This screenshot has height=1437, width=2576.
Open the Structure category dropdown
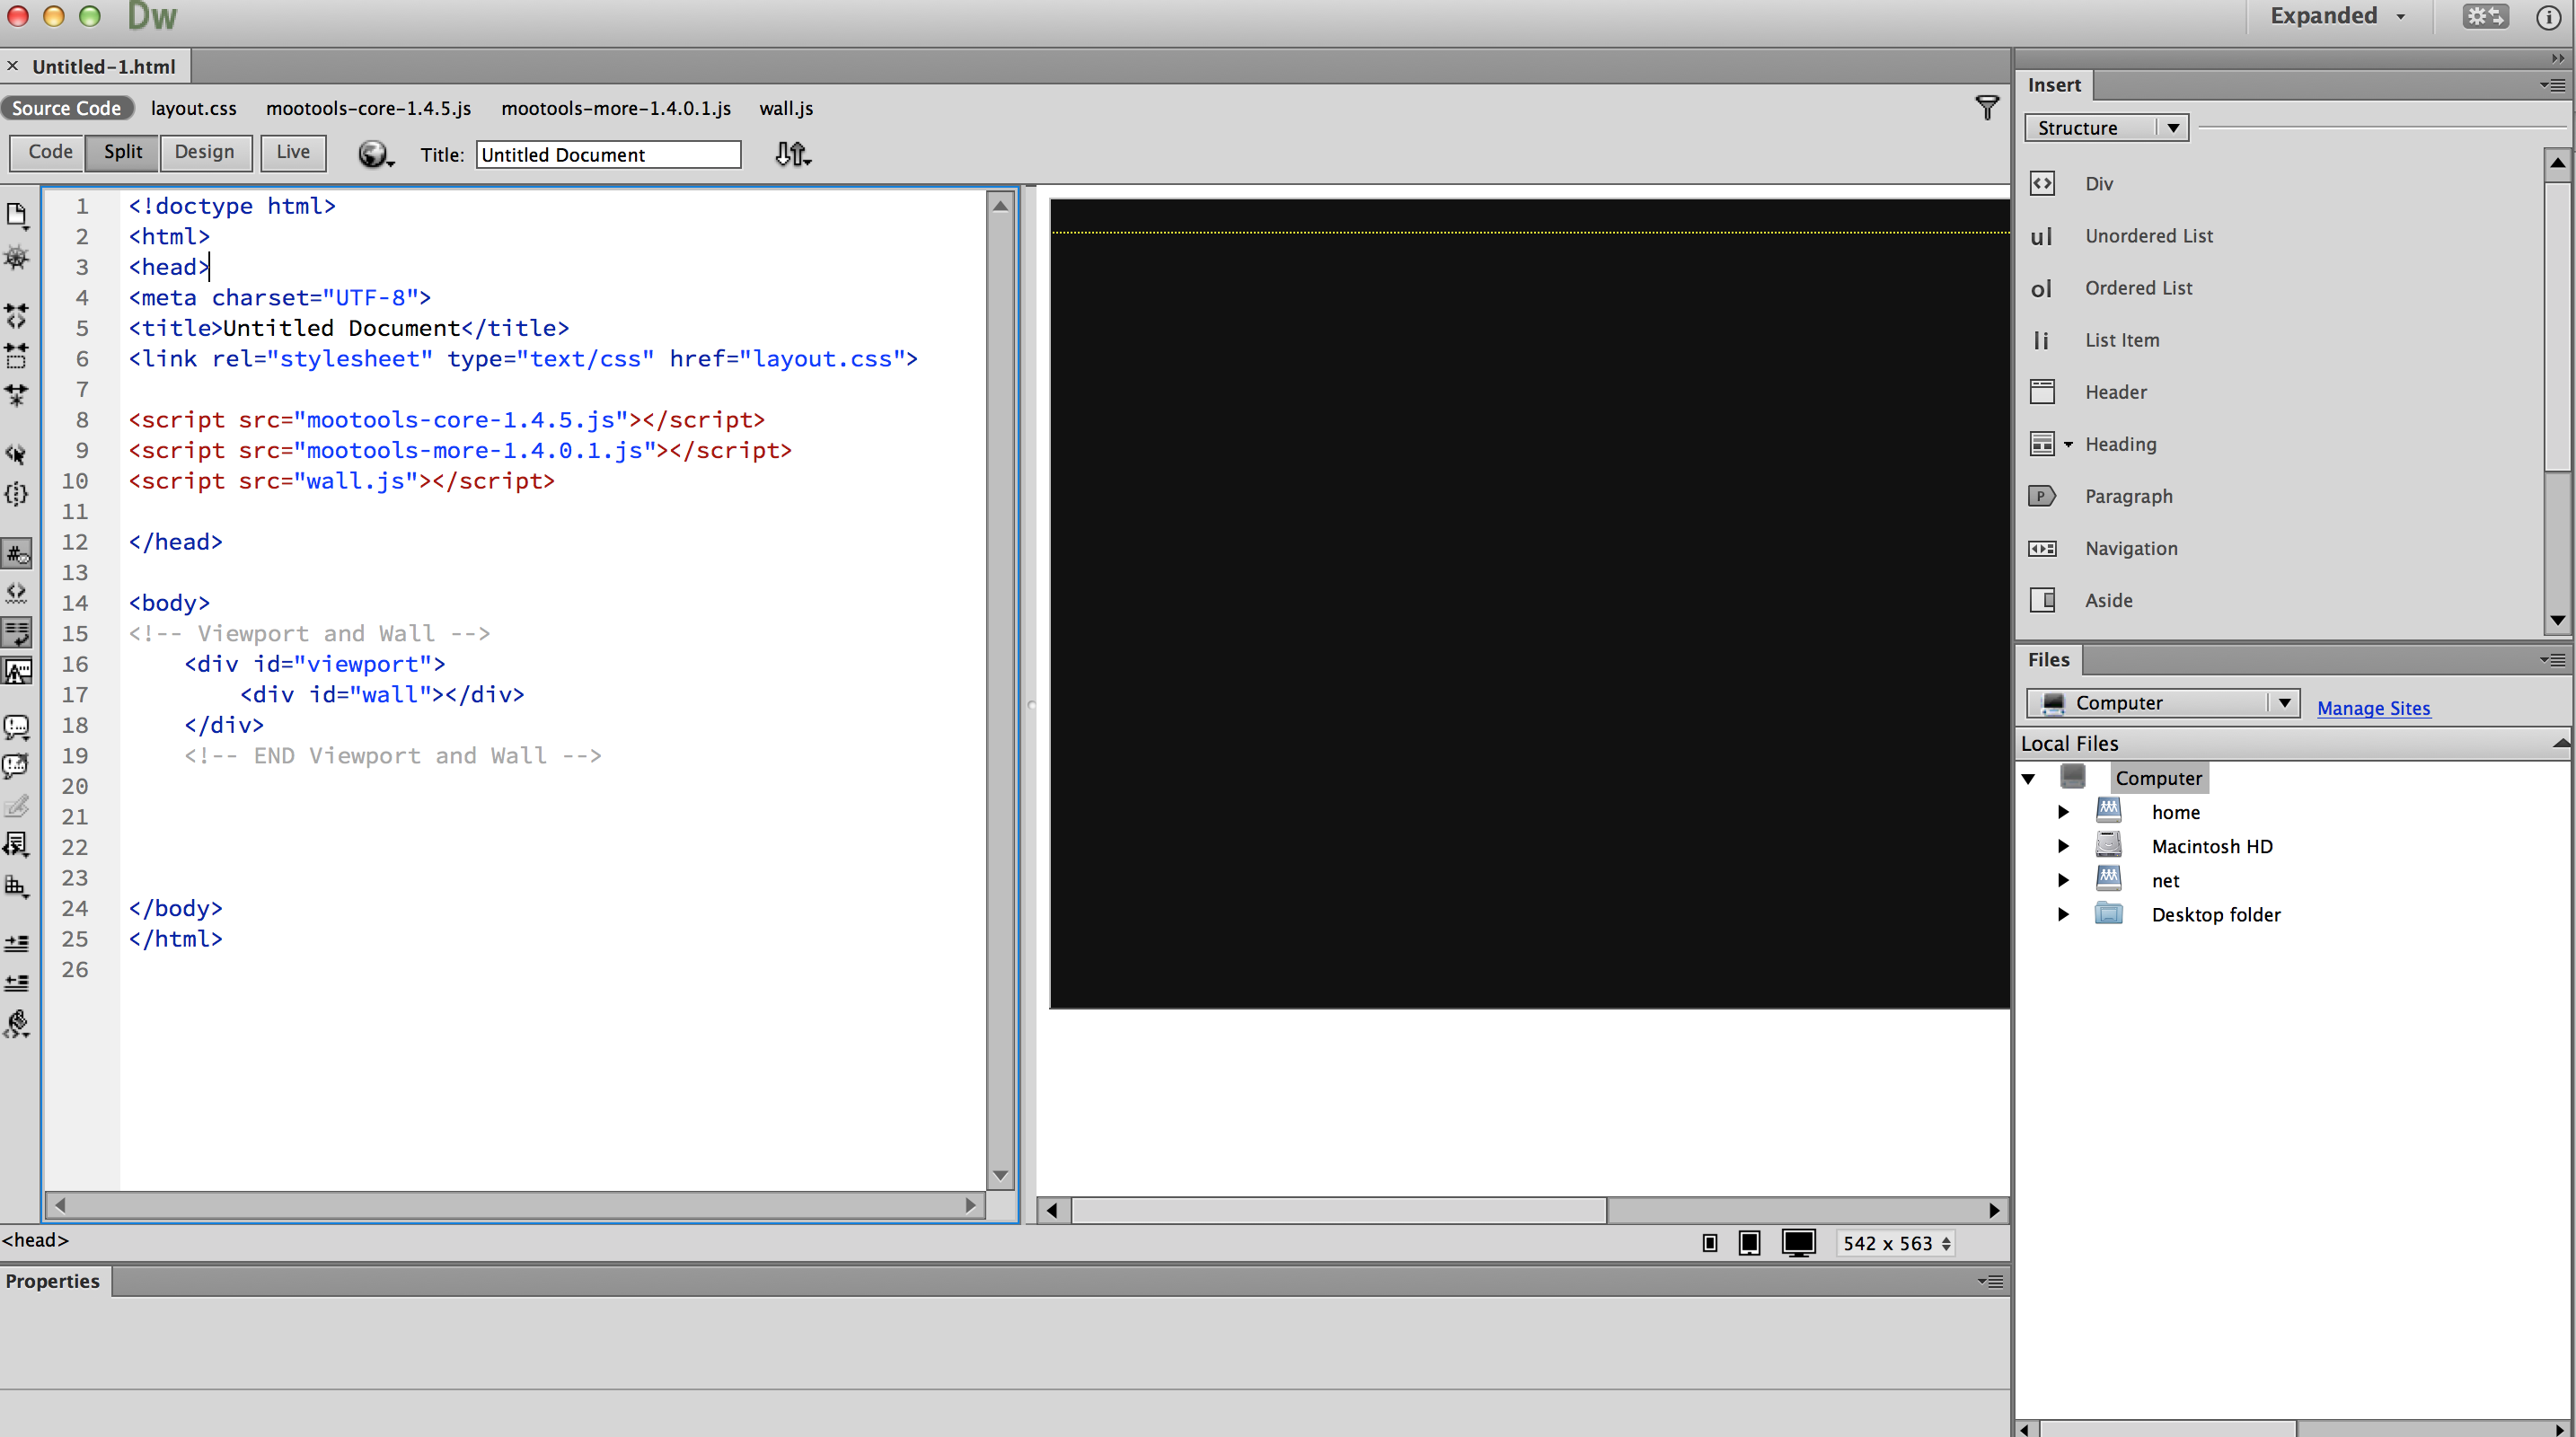click(x=2107, y=128)
